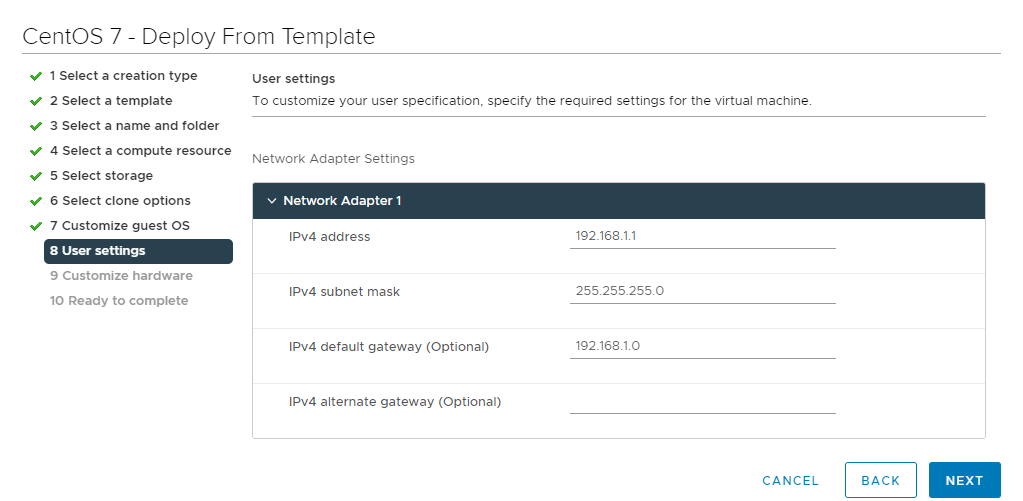Click checkmark icon next to Customize guest OS
1023x501 pixels.
click(x=36, y=226)
